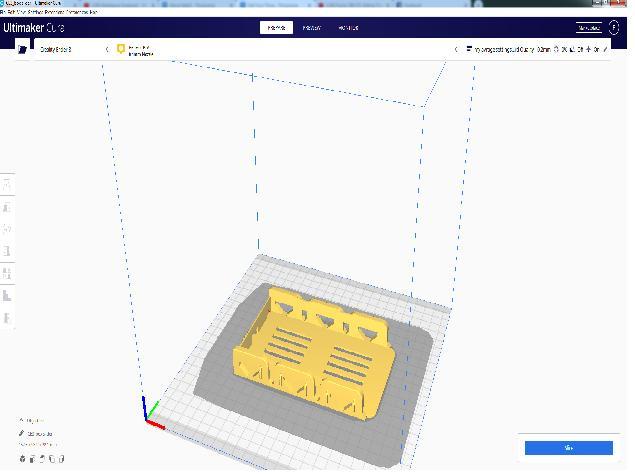Open the Help menu

(93, 12)
